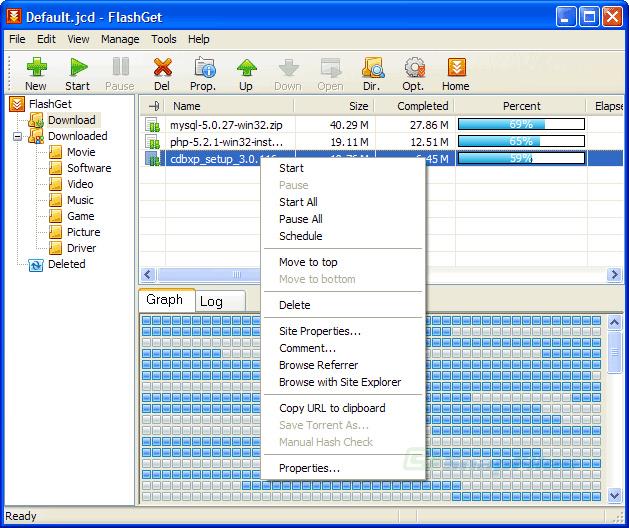629x528 pixels.
Task: Select the Deleted folder in tree
Action: click(x=66, y=264)
